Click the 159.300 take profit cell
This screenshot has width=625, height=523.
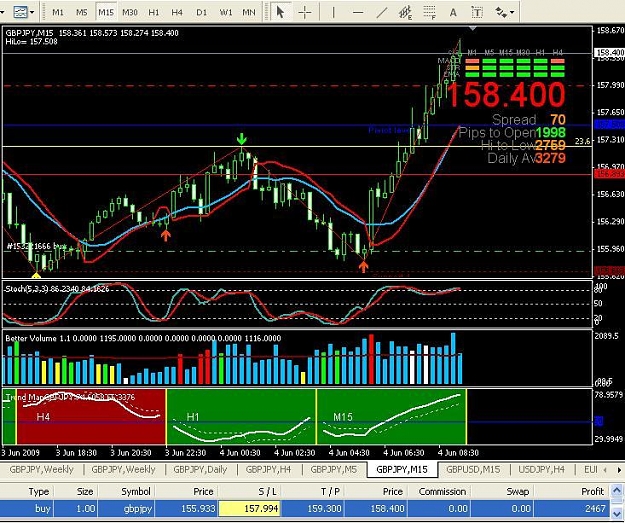tap(312, 509)
